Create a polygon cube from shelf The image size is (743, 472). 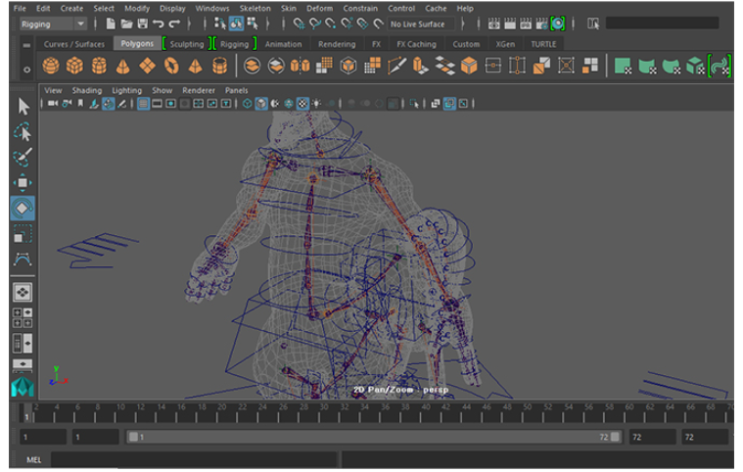(74, 65)
